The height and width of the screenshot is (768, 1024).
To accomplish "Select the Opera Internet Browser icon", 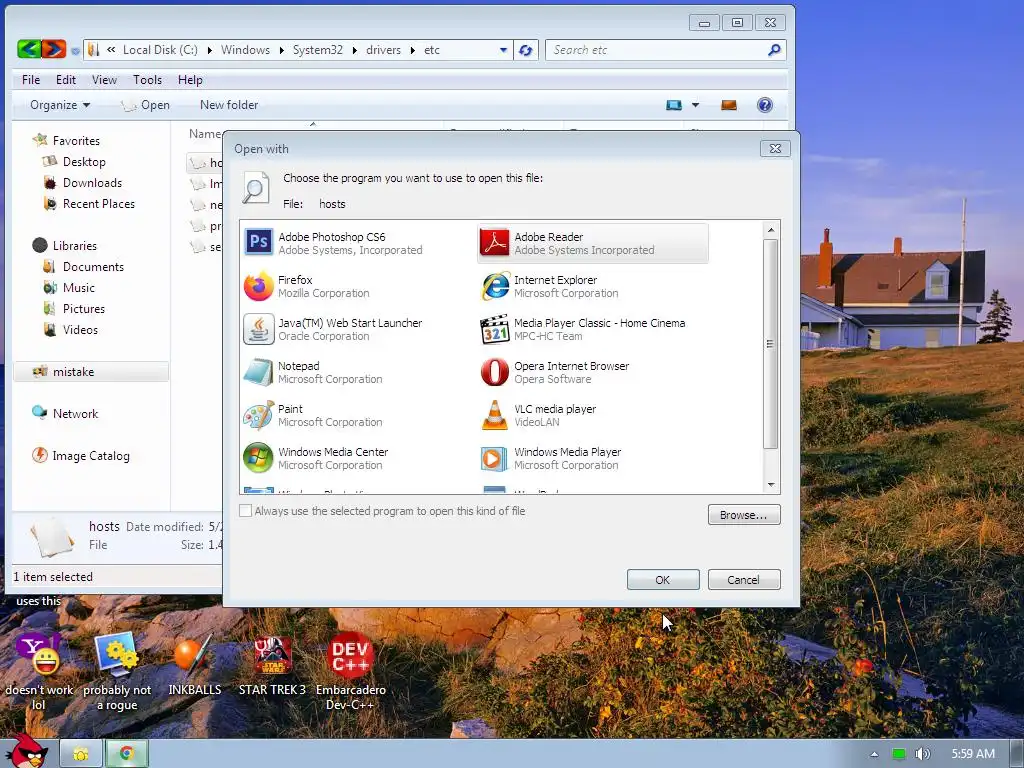I will pyautogui.click(x=494, y=372).
